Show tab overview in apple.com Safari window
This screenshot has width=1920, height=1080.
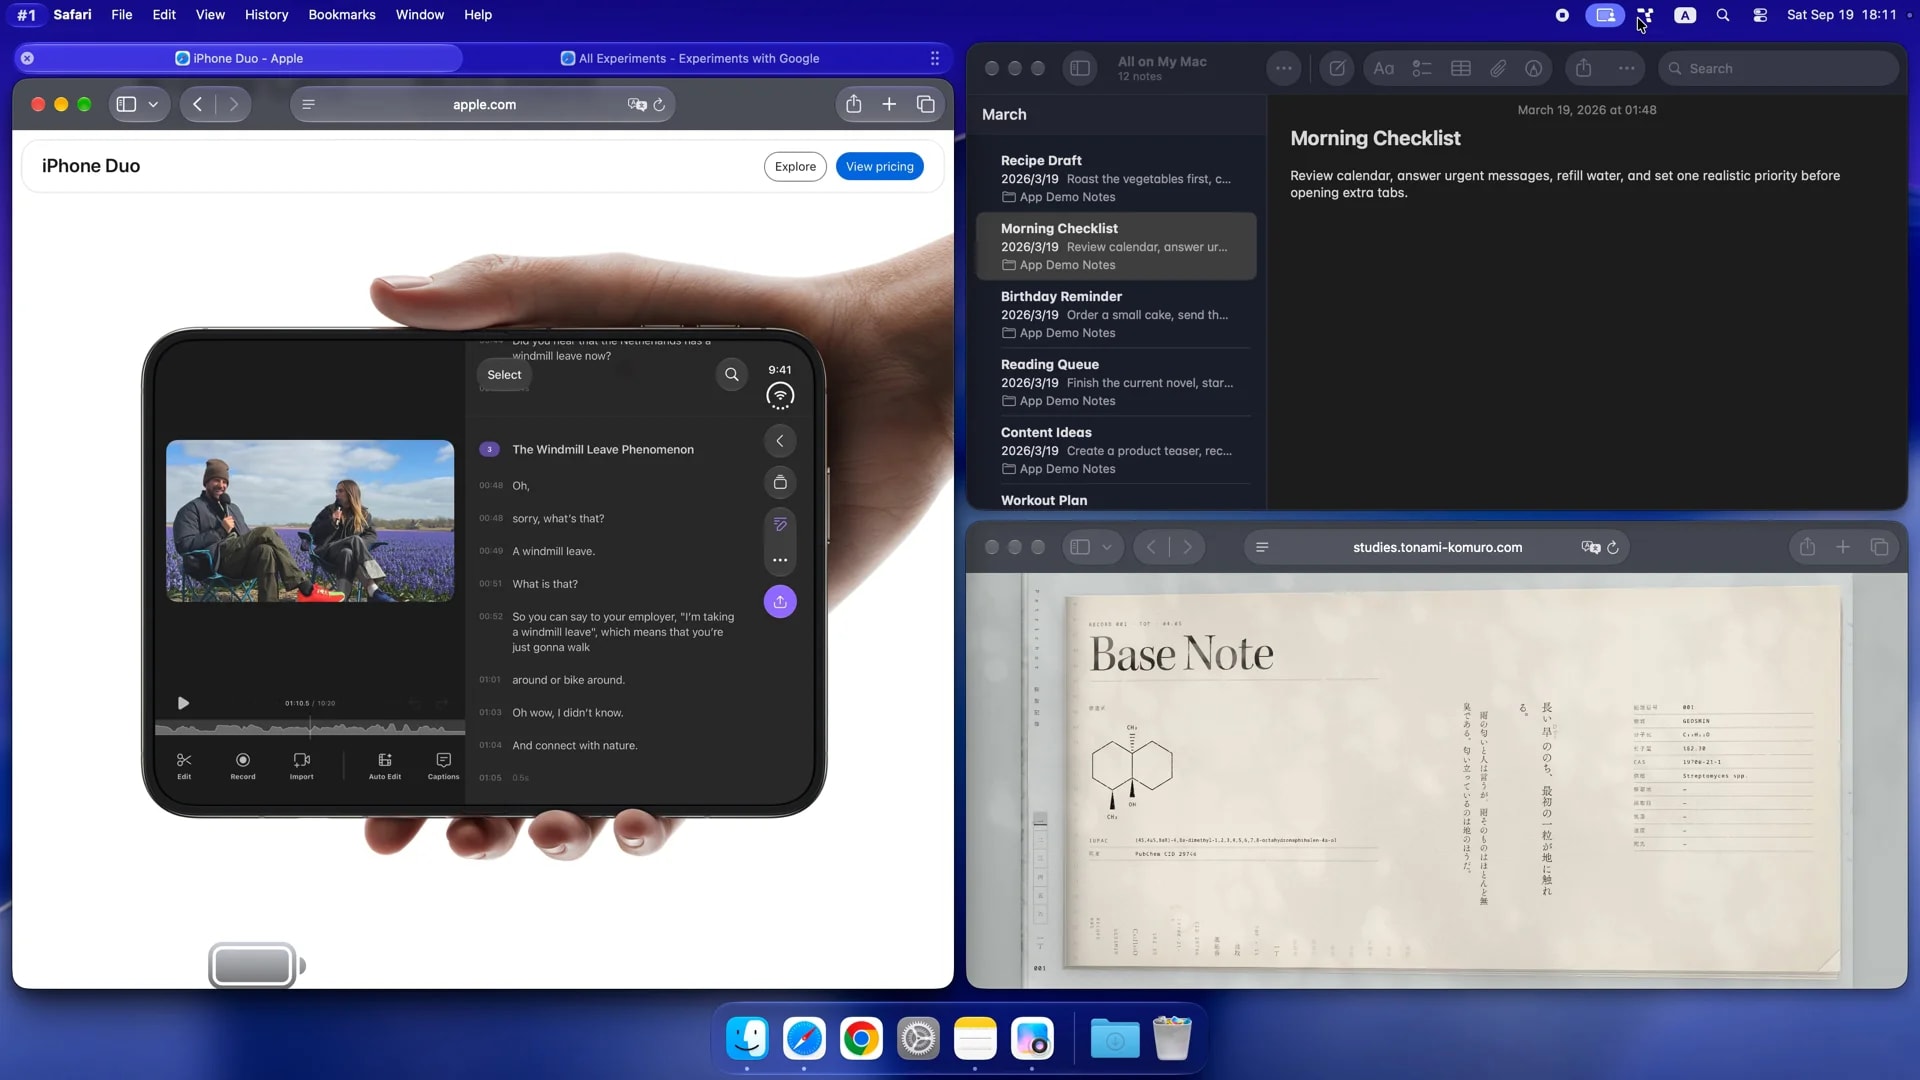[x=926, y=104]
